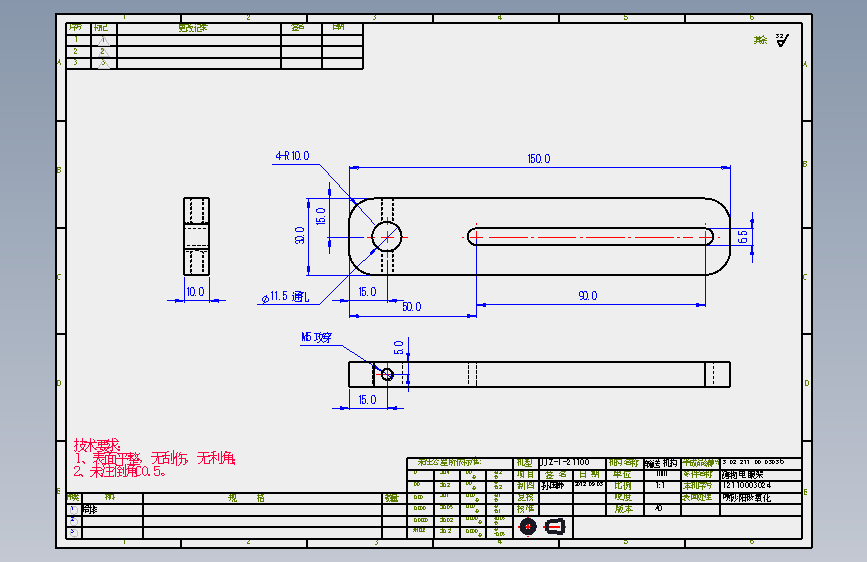Click the 更改记录 revision table header
The height and width of the screenshot is (562, 867).
(193, 28)
